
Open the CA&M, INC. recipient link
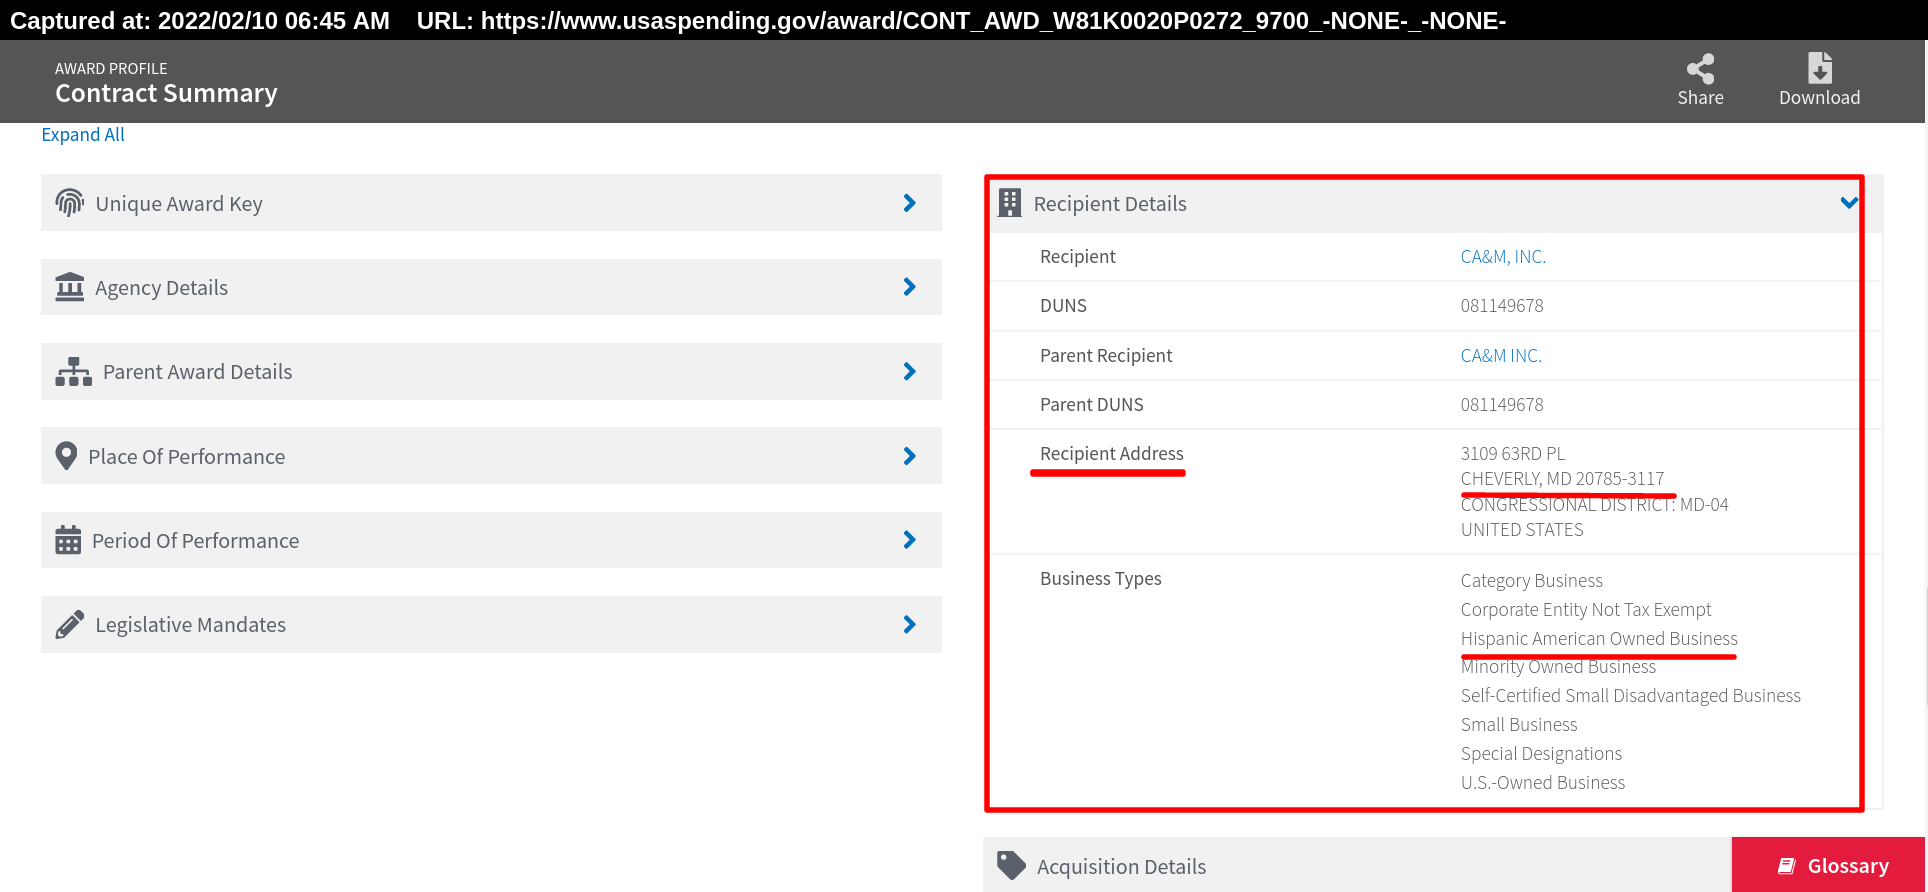1503,257
